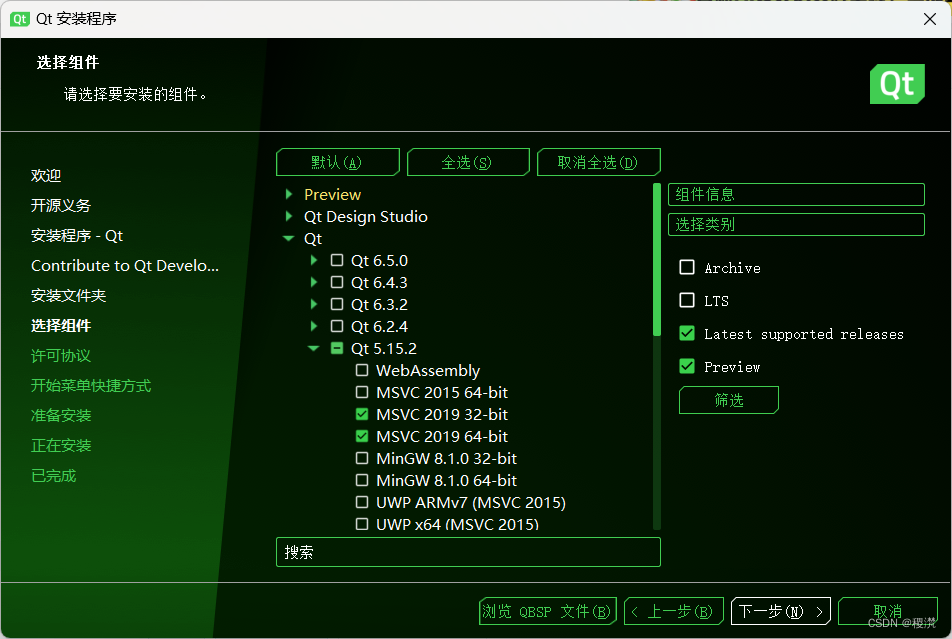Select the Qt 6.5.0 tree label
The width and height of the screenshot is (952, 639).
click(x=379, y=260)
